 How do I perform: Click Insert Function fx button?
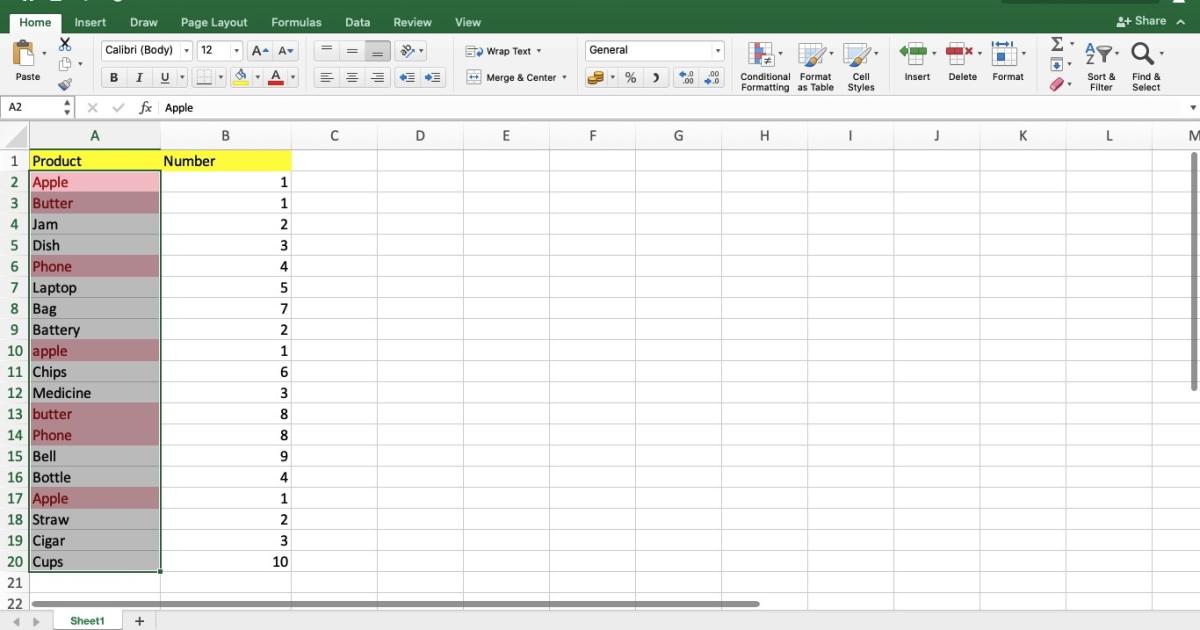tap(145, 107)
